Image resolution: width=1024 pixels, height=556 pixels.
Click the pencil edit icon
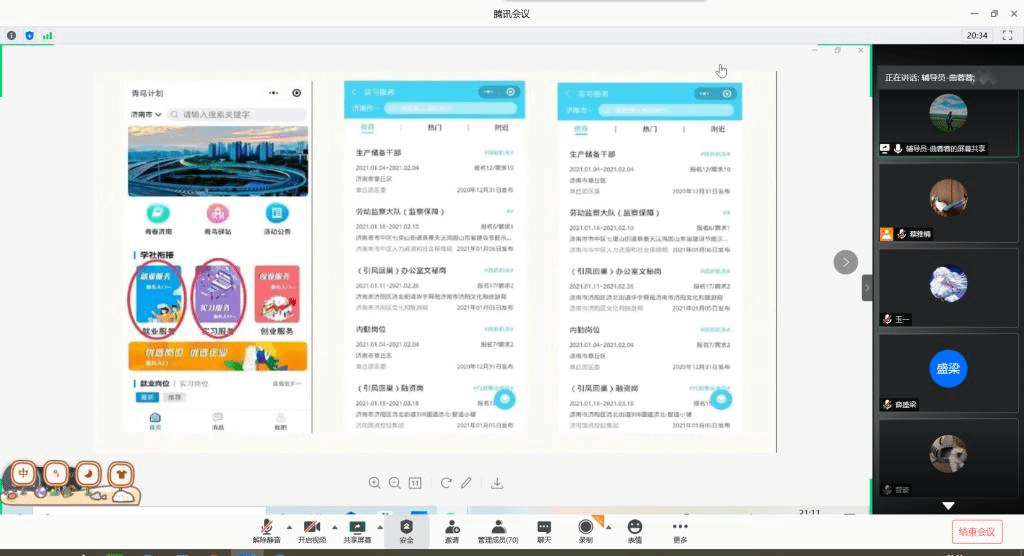tap(466, 483)
